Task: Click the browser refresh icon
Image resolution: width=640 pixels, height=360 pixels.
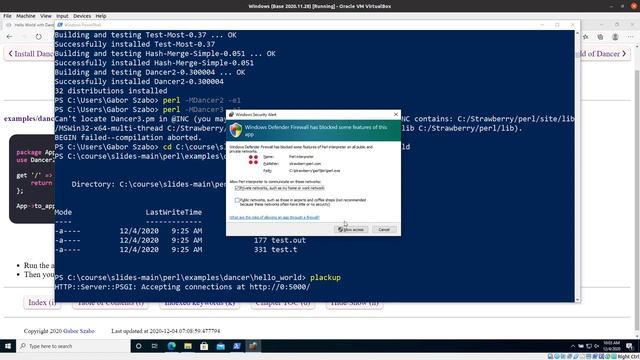Action: click(x=38, y=37)
